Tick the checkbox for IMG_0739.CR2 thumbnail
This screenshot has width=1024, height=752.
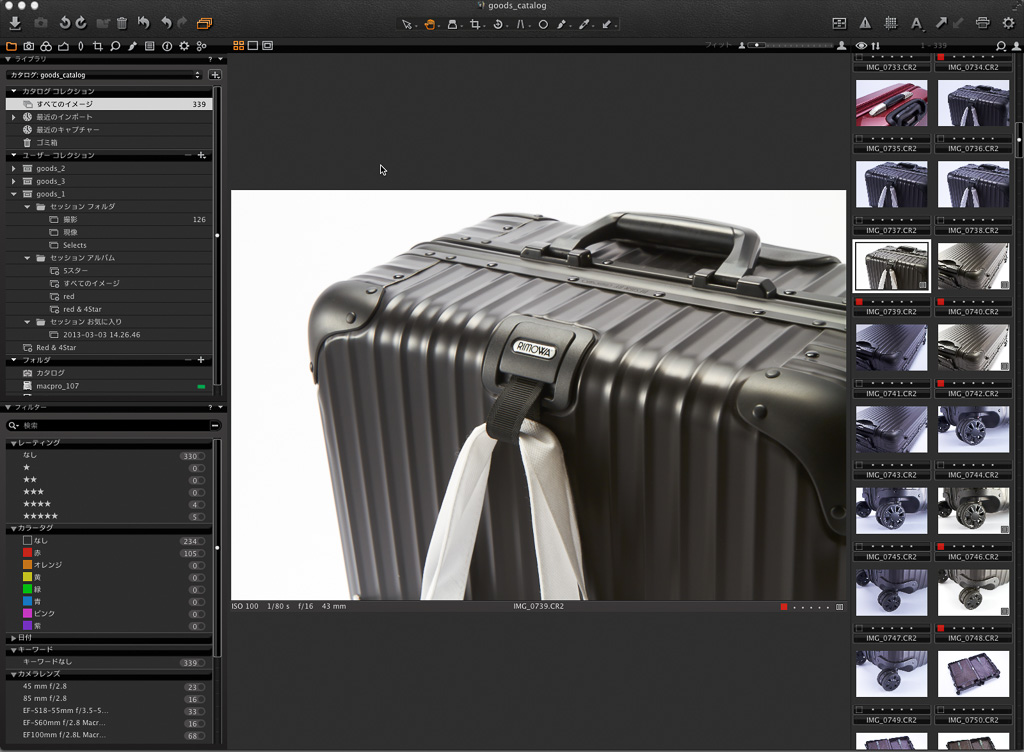tap(859, 301)
